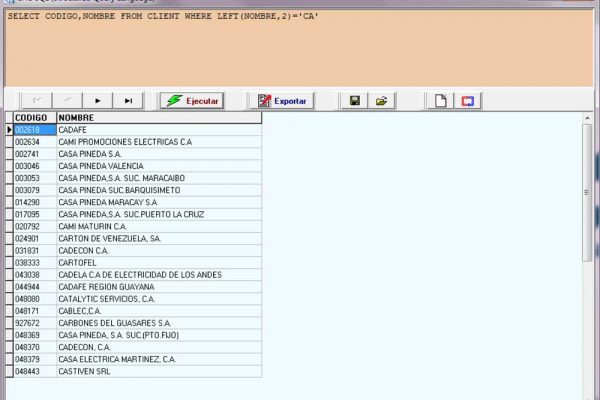
Task: Save query using floppy disk icon
Action: (x=355, y=101)
